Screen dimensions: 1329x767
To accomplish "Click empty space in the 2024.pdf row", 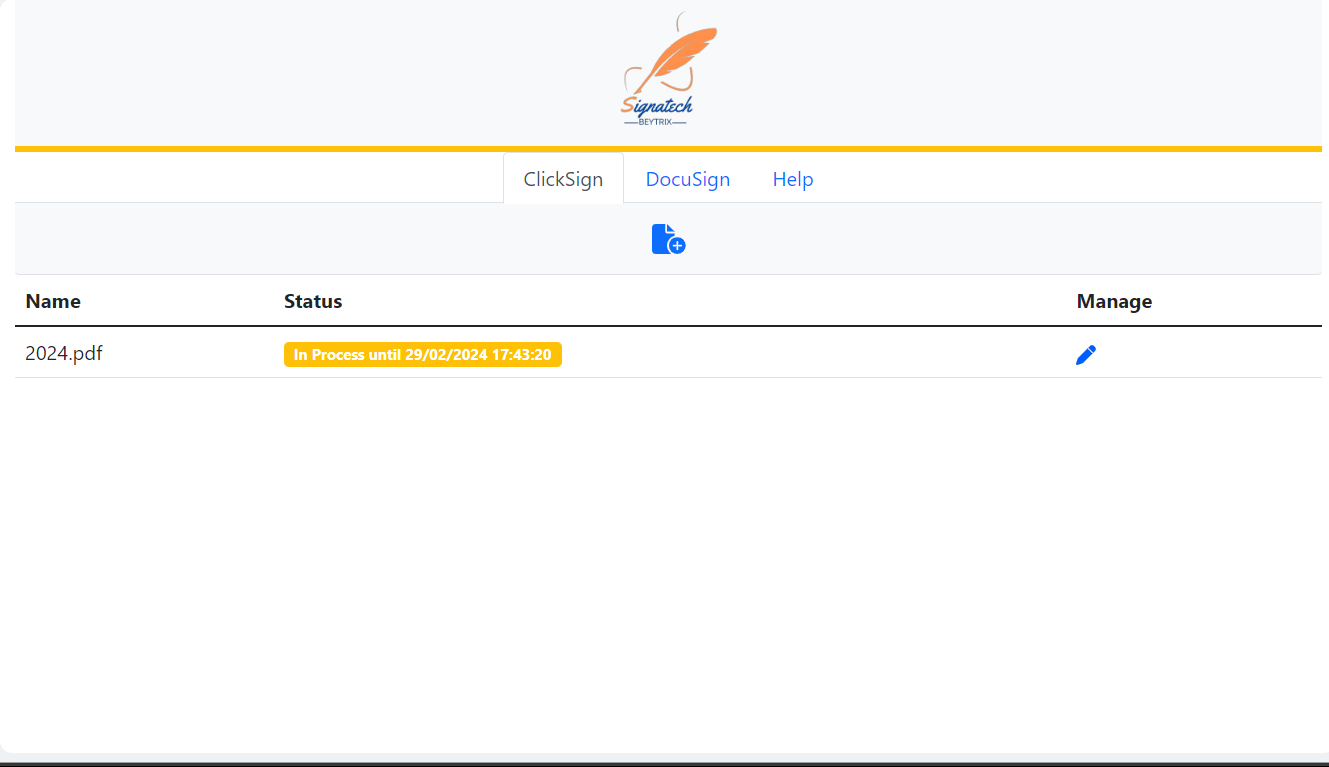I will pyautogui.click(x=800, y=354).
